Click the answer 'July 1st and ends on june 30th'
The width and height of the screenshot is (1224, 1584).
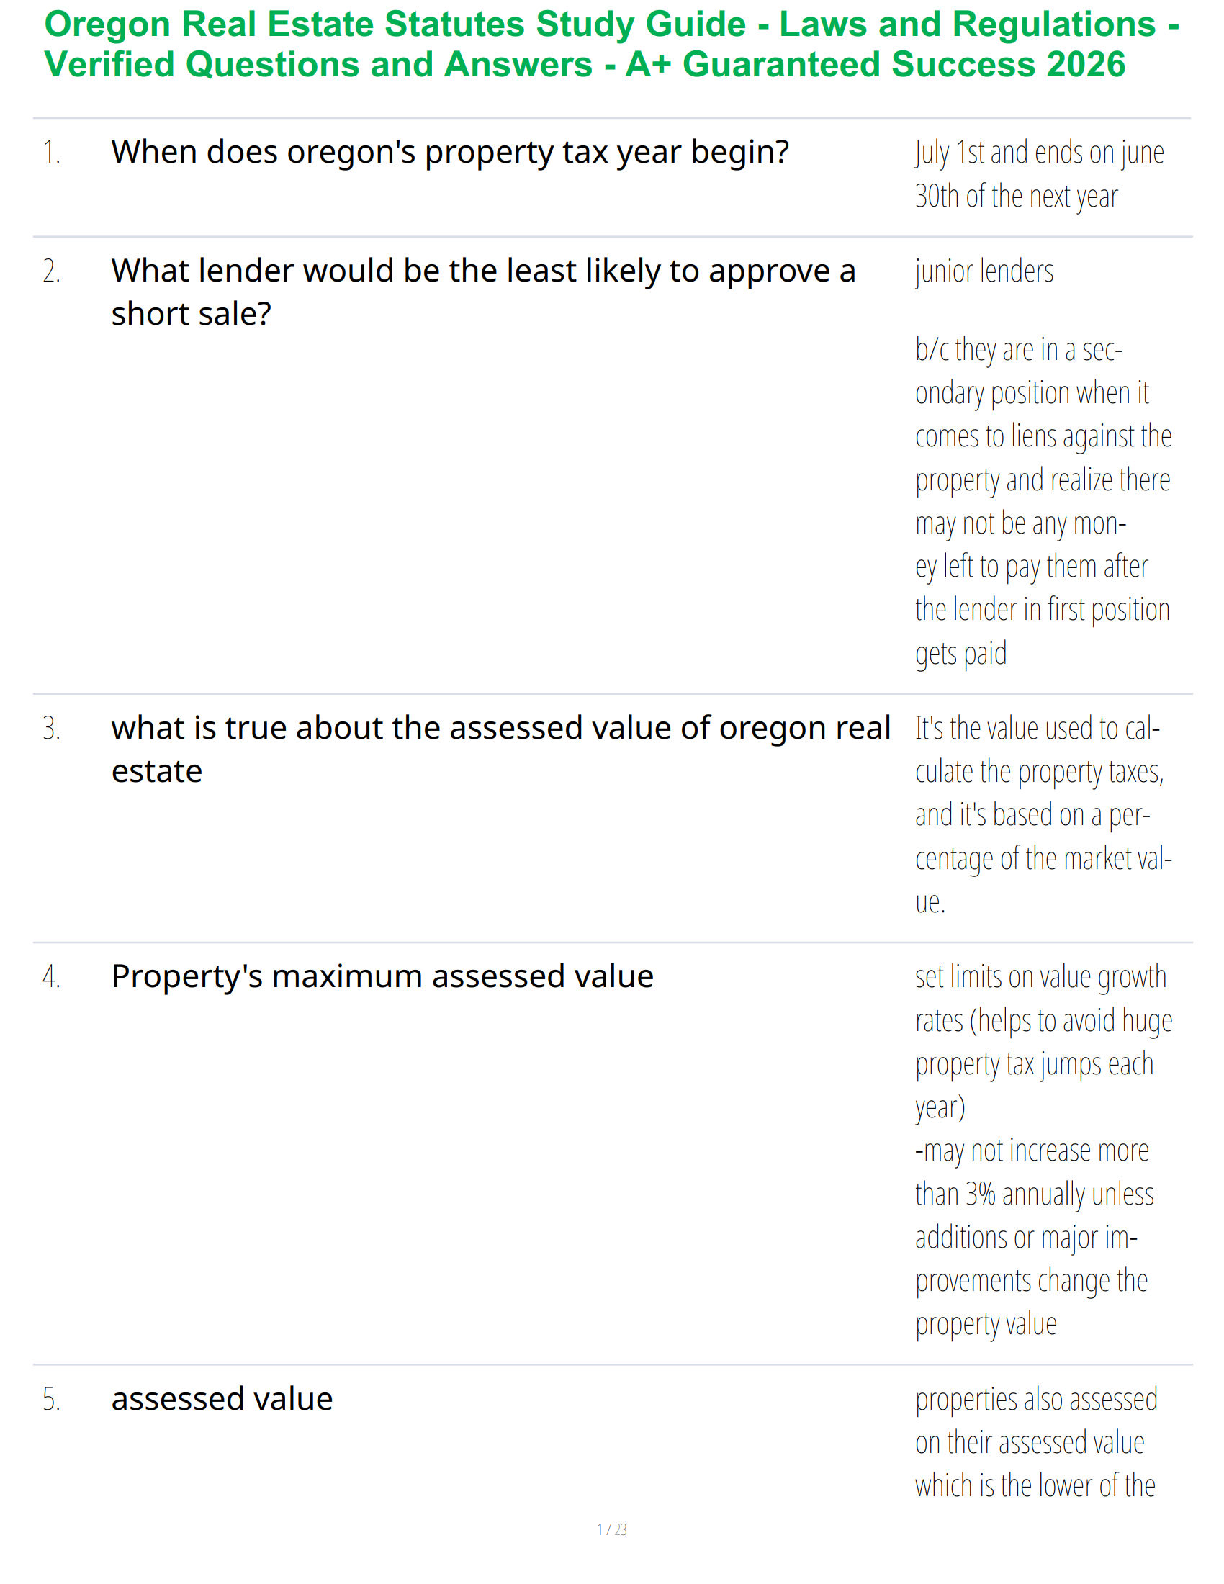tap(1040, 174)
